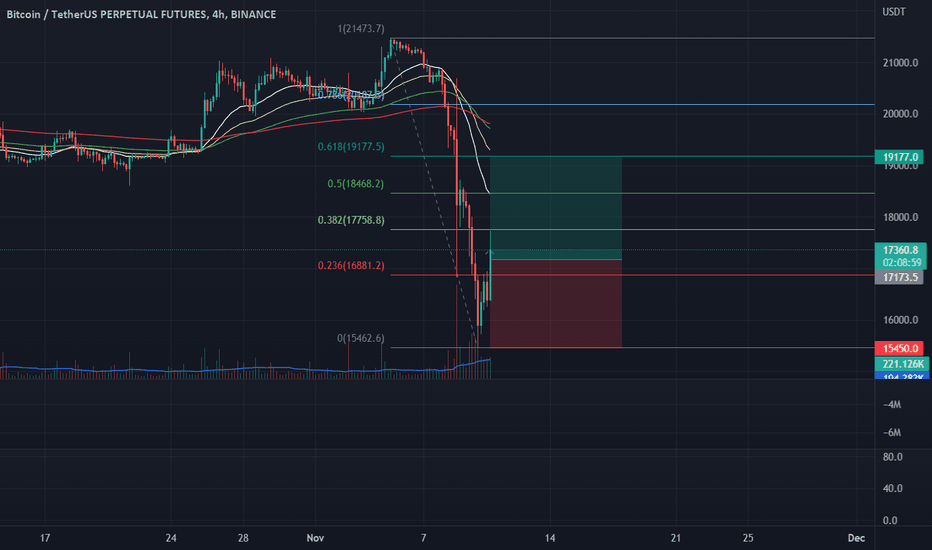Click the 221.126K volume value tag
The image size is (932, 550).
coord(902,364)
